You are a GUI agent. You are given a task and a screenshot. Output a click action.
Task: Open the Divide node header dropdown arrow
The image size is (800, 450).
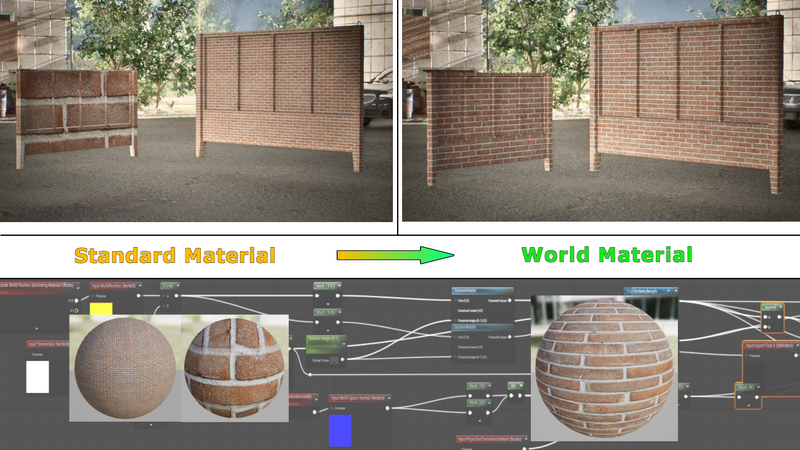click(x=177, y=286)
